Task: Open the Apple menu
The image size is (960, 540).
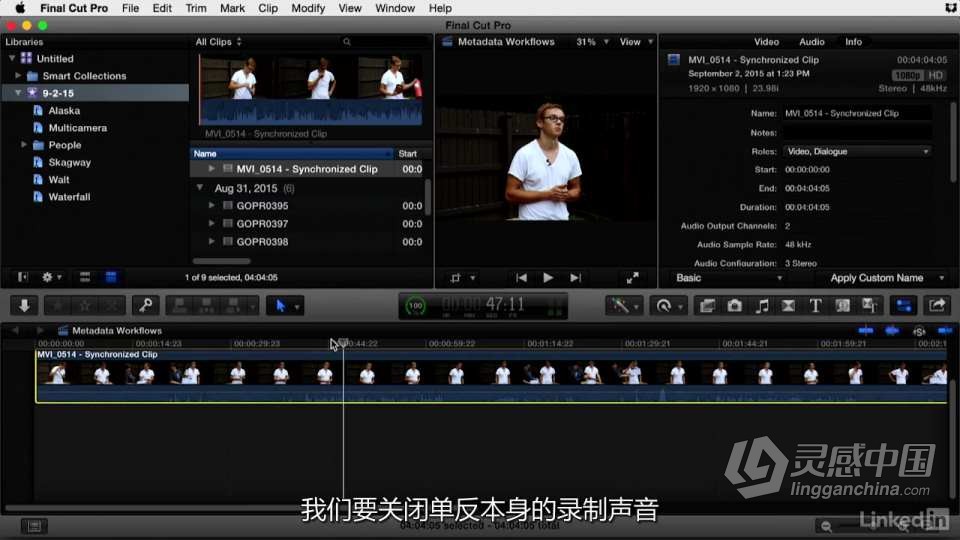Action: point(20,8)
